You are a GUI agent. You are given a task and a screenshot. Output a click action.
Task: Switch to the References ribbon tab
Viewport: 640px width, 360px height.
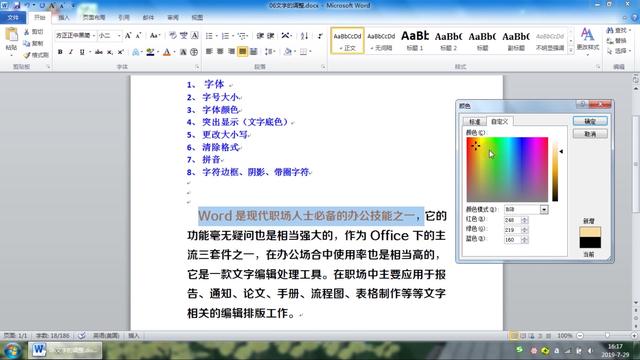124,18
